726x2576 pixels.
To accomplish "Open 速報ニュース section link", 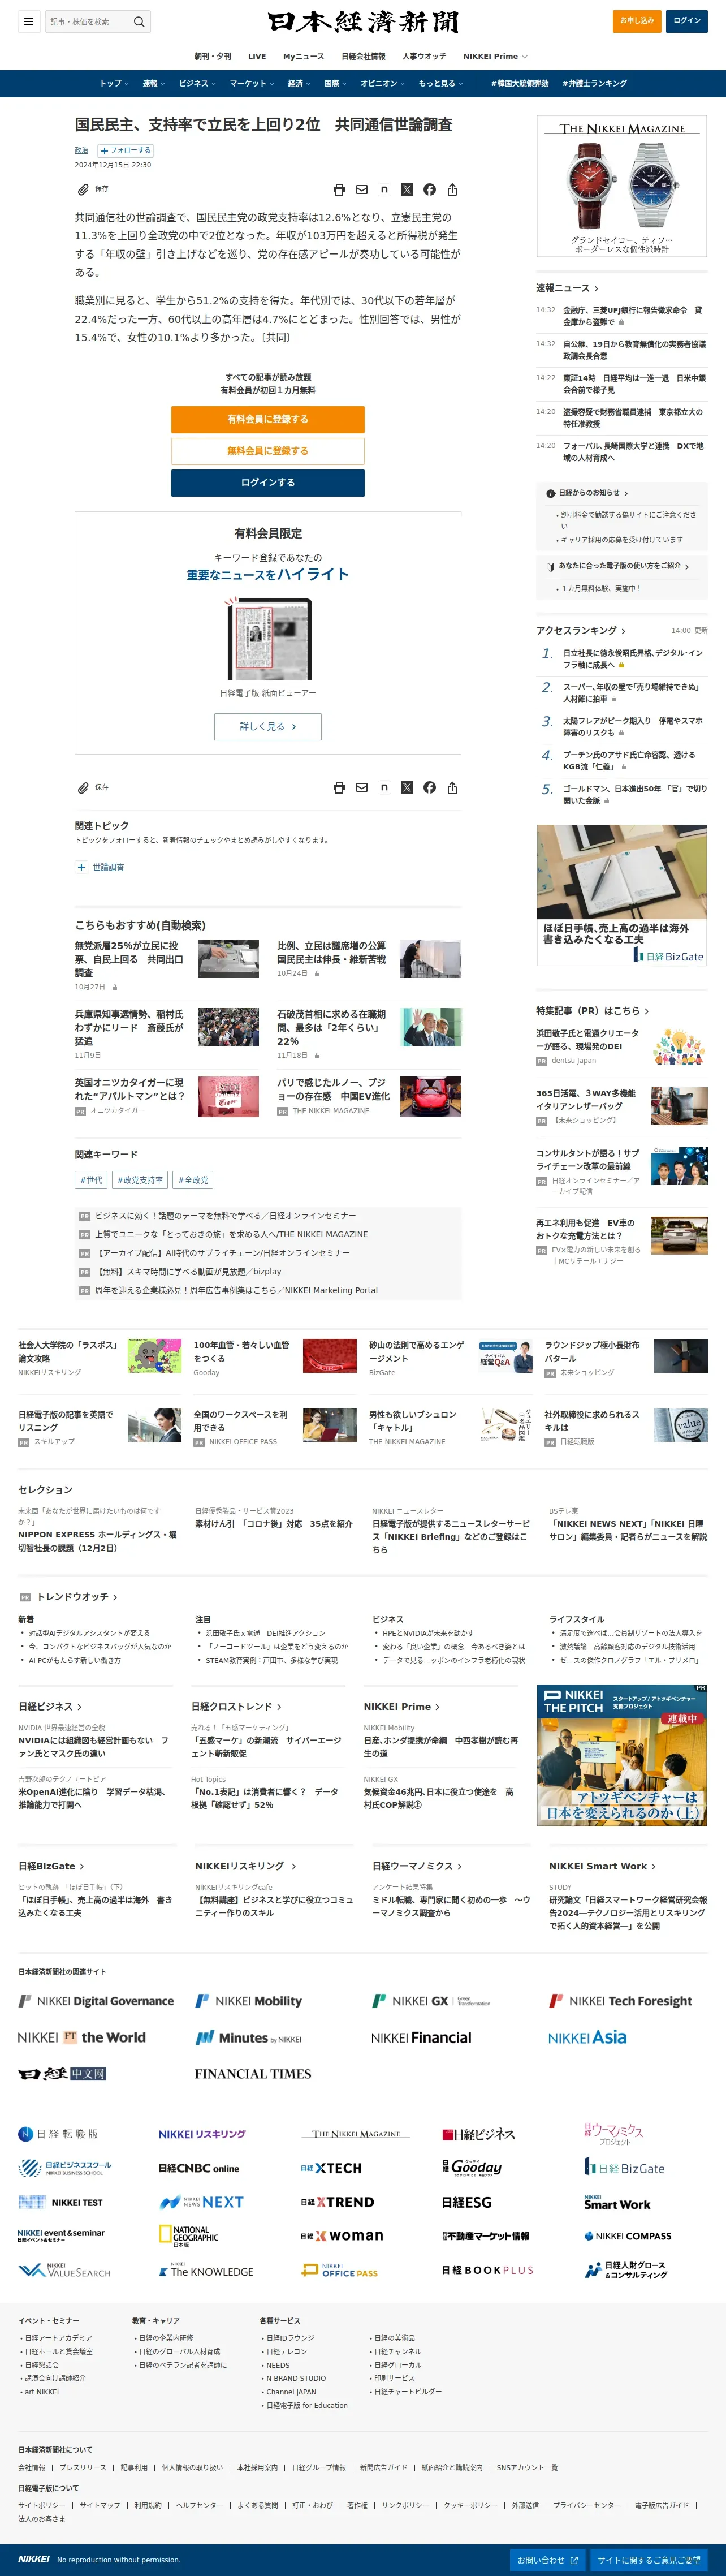I will click(x=567, y=288).
